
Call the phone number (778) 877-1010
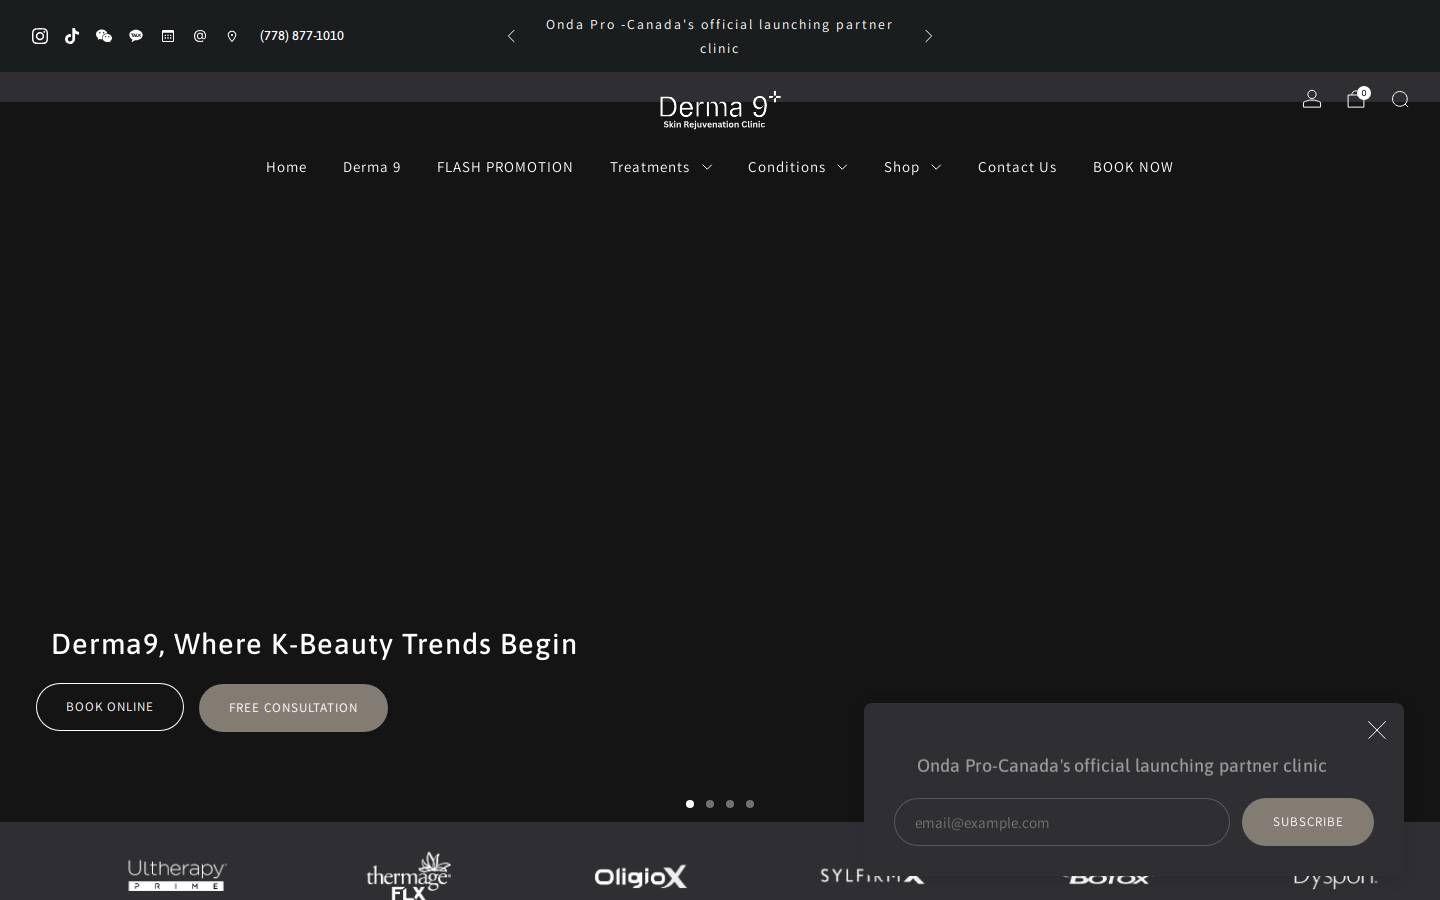(302, 36)
